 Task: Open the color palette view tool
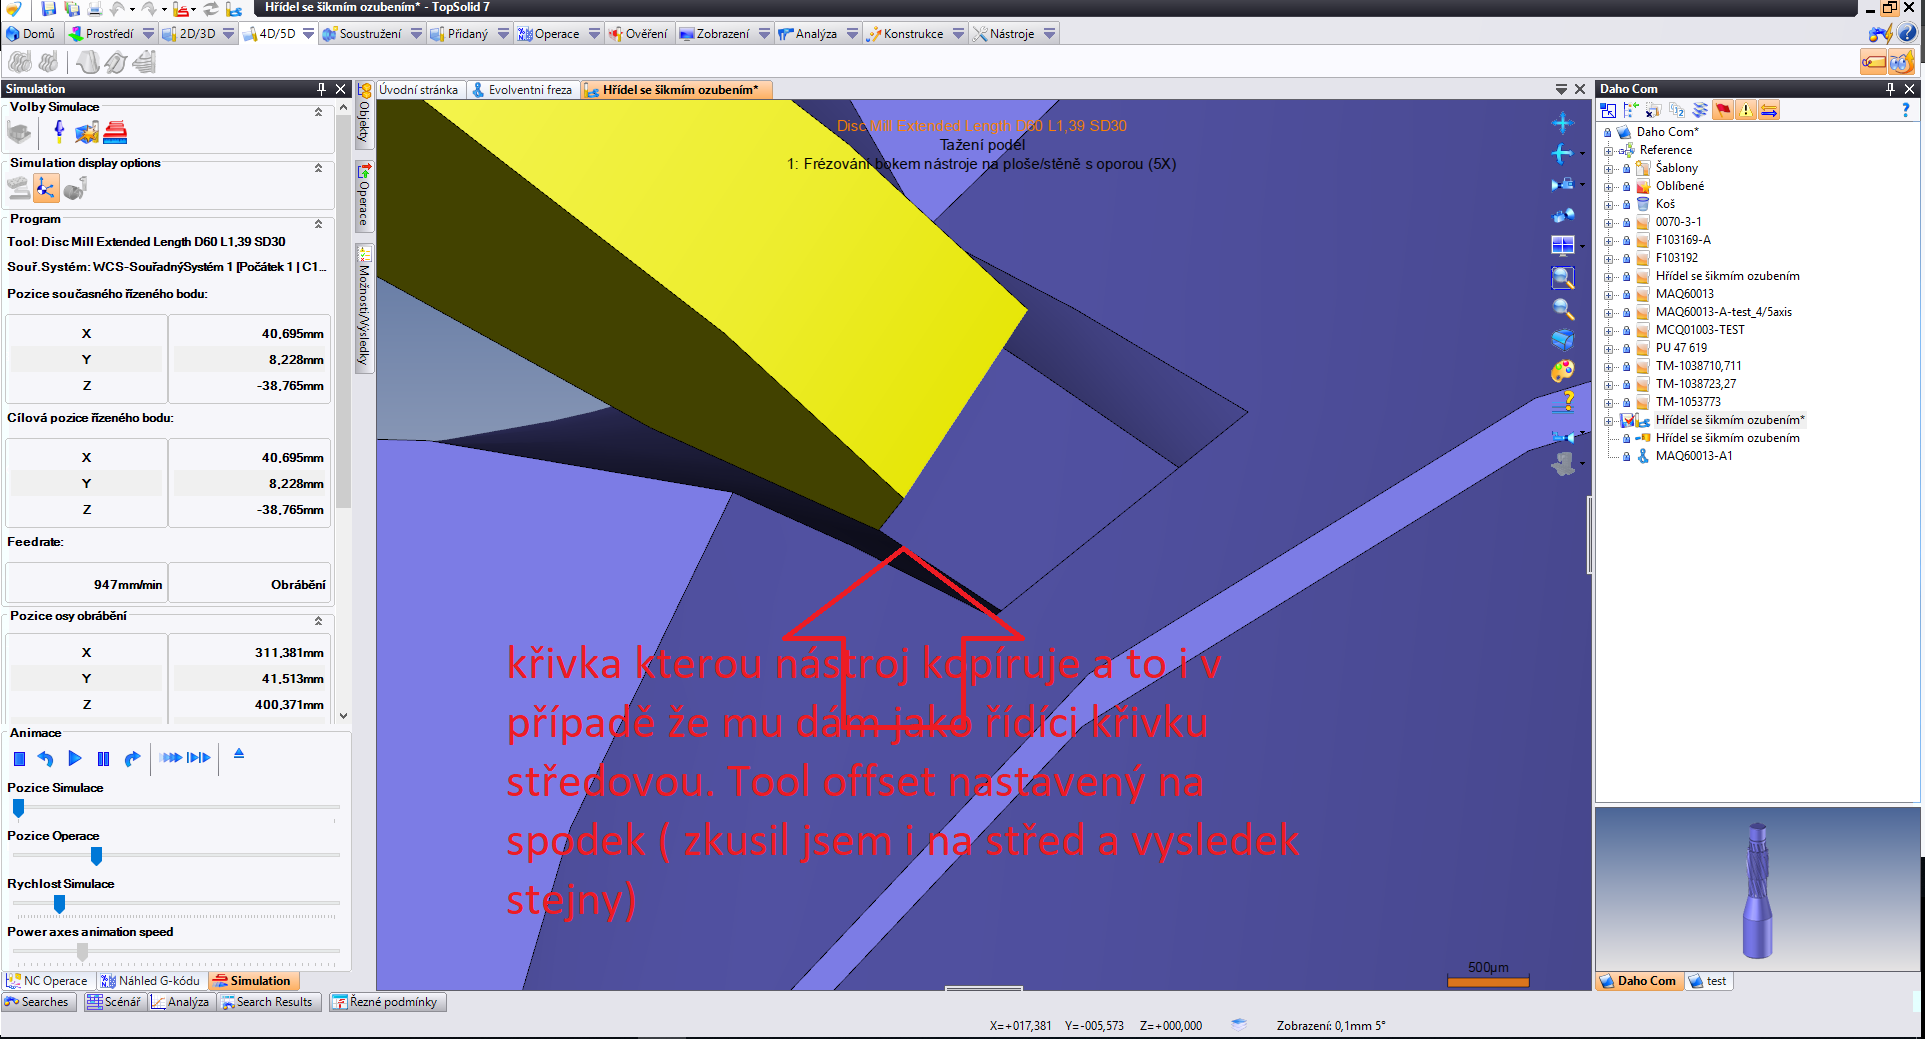(x=1562, y=371)
